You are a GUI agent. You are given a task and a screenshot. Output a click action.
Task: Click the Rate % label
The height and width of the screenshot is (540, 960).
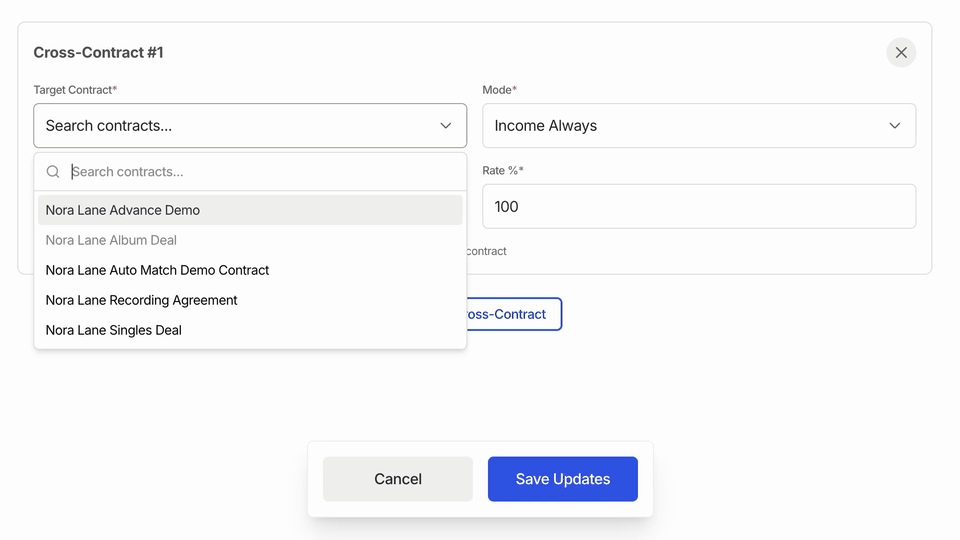pyautogui.click(x=503, y=171)
